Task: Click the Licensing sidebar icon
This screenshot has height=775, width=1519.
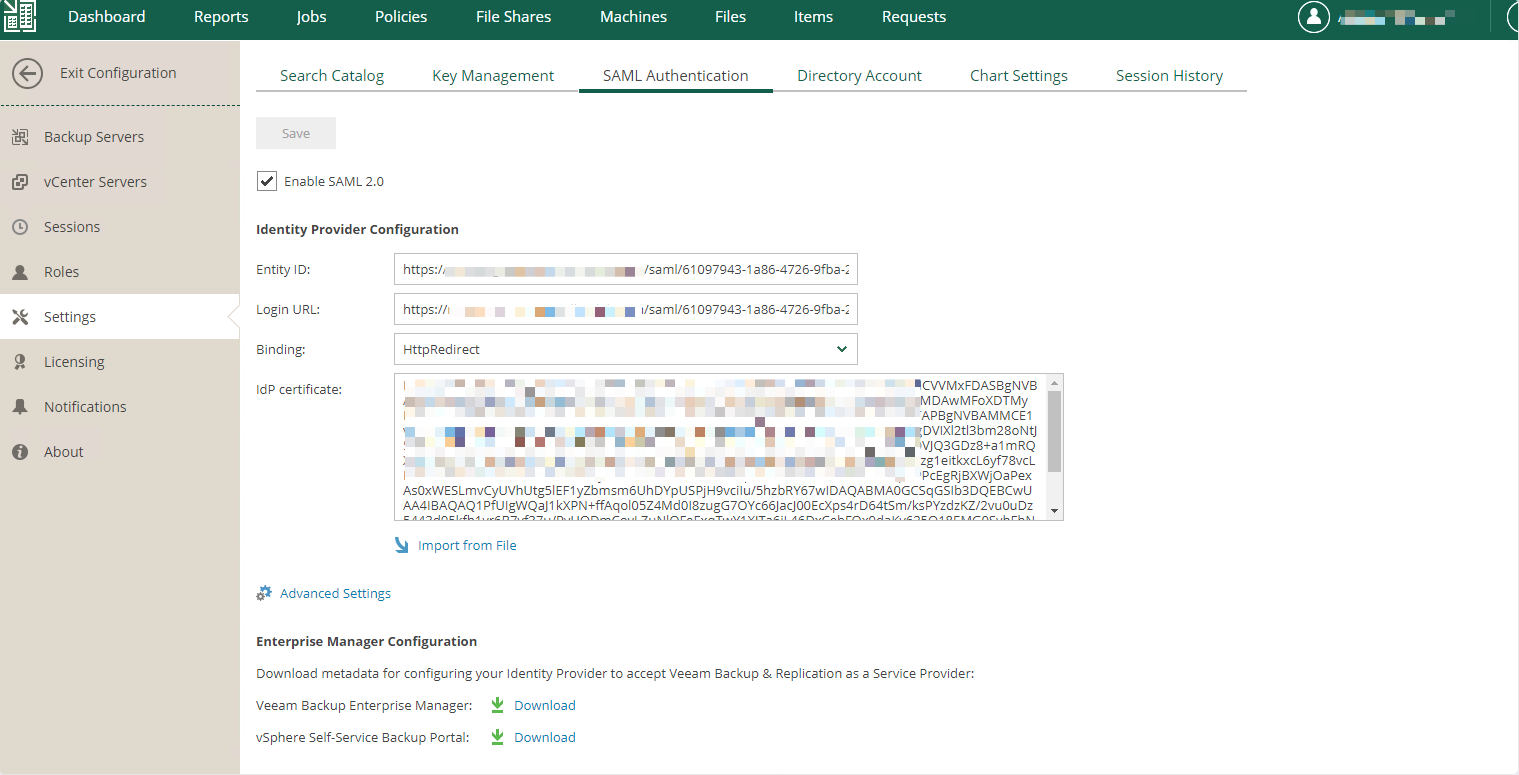Action: [x=20, y=362]
